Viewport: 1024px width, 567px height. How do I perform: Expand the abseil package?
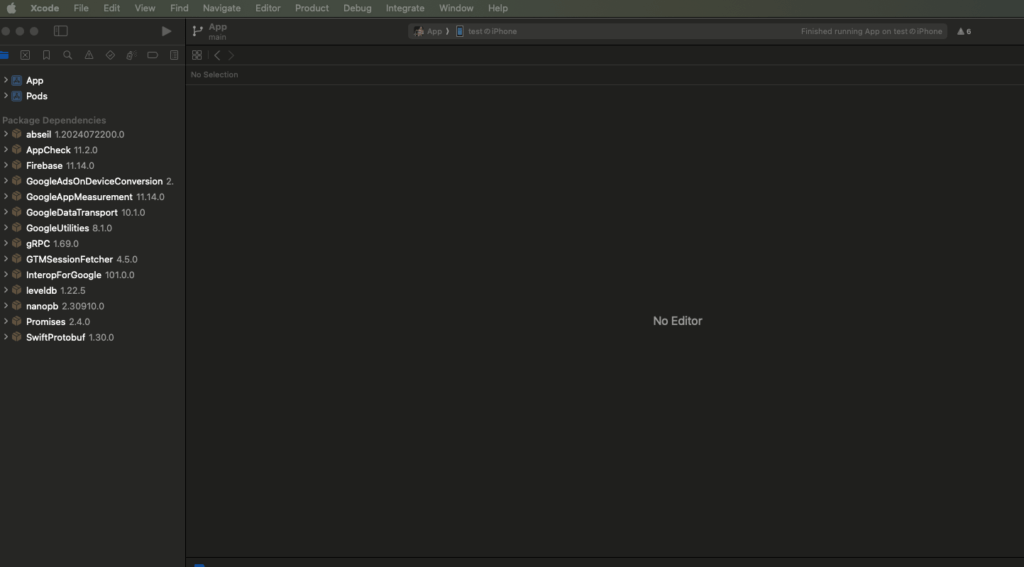tap(5, 134)
